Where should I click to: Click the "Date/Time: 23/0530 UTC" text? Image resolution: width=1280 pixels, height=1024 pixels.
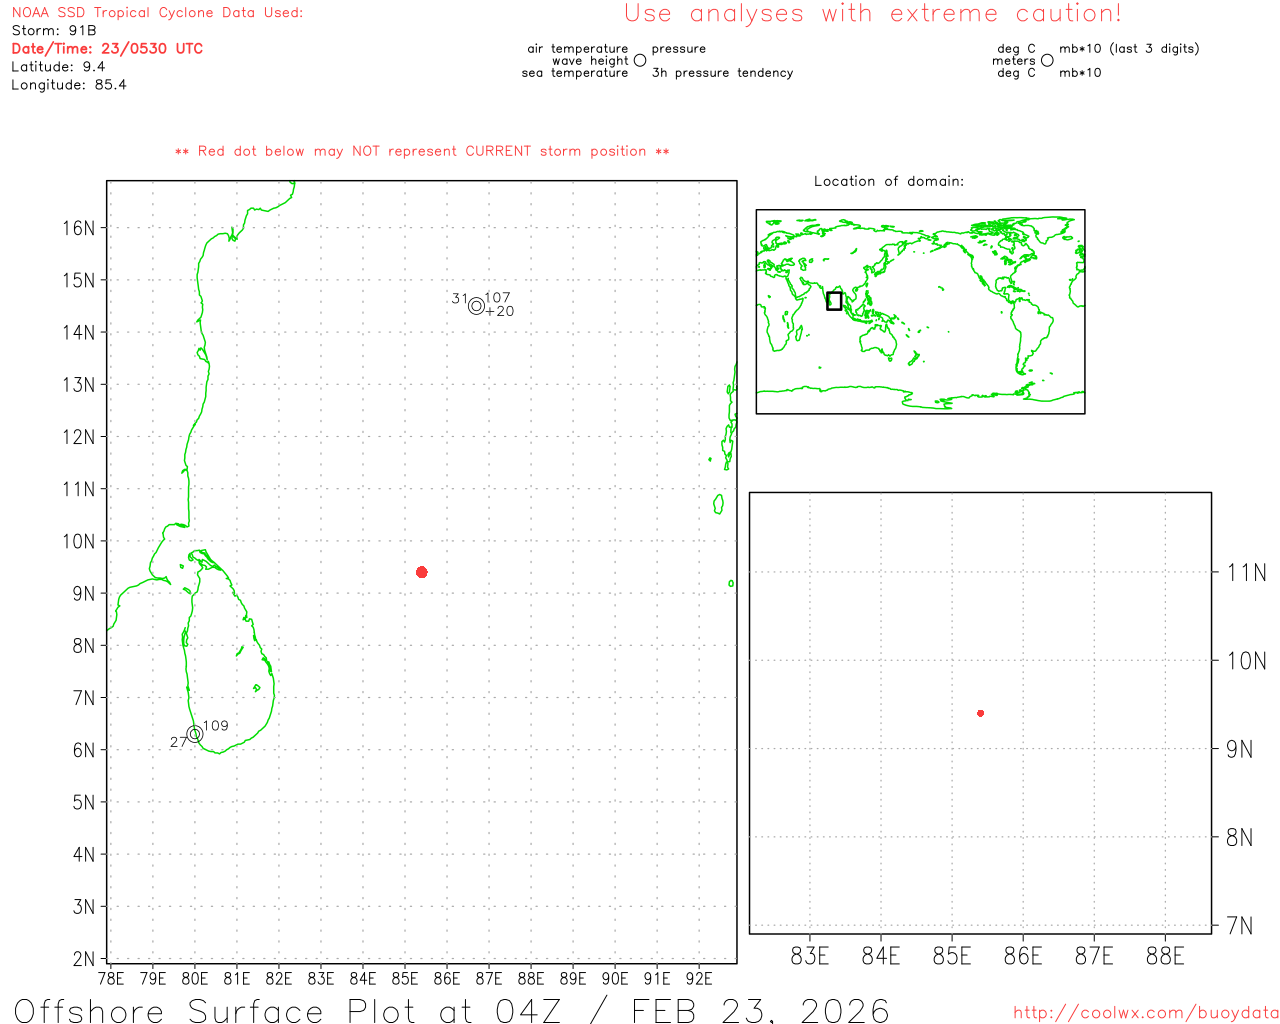point(107,49)
